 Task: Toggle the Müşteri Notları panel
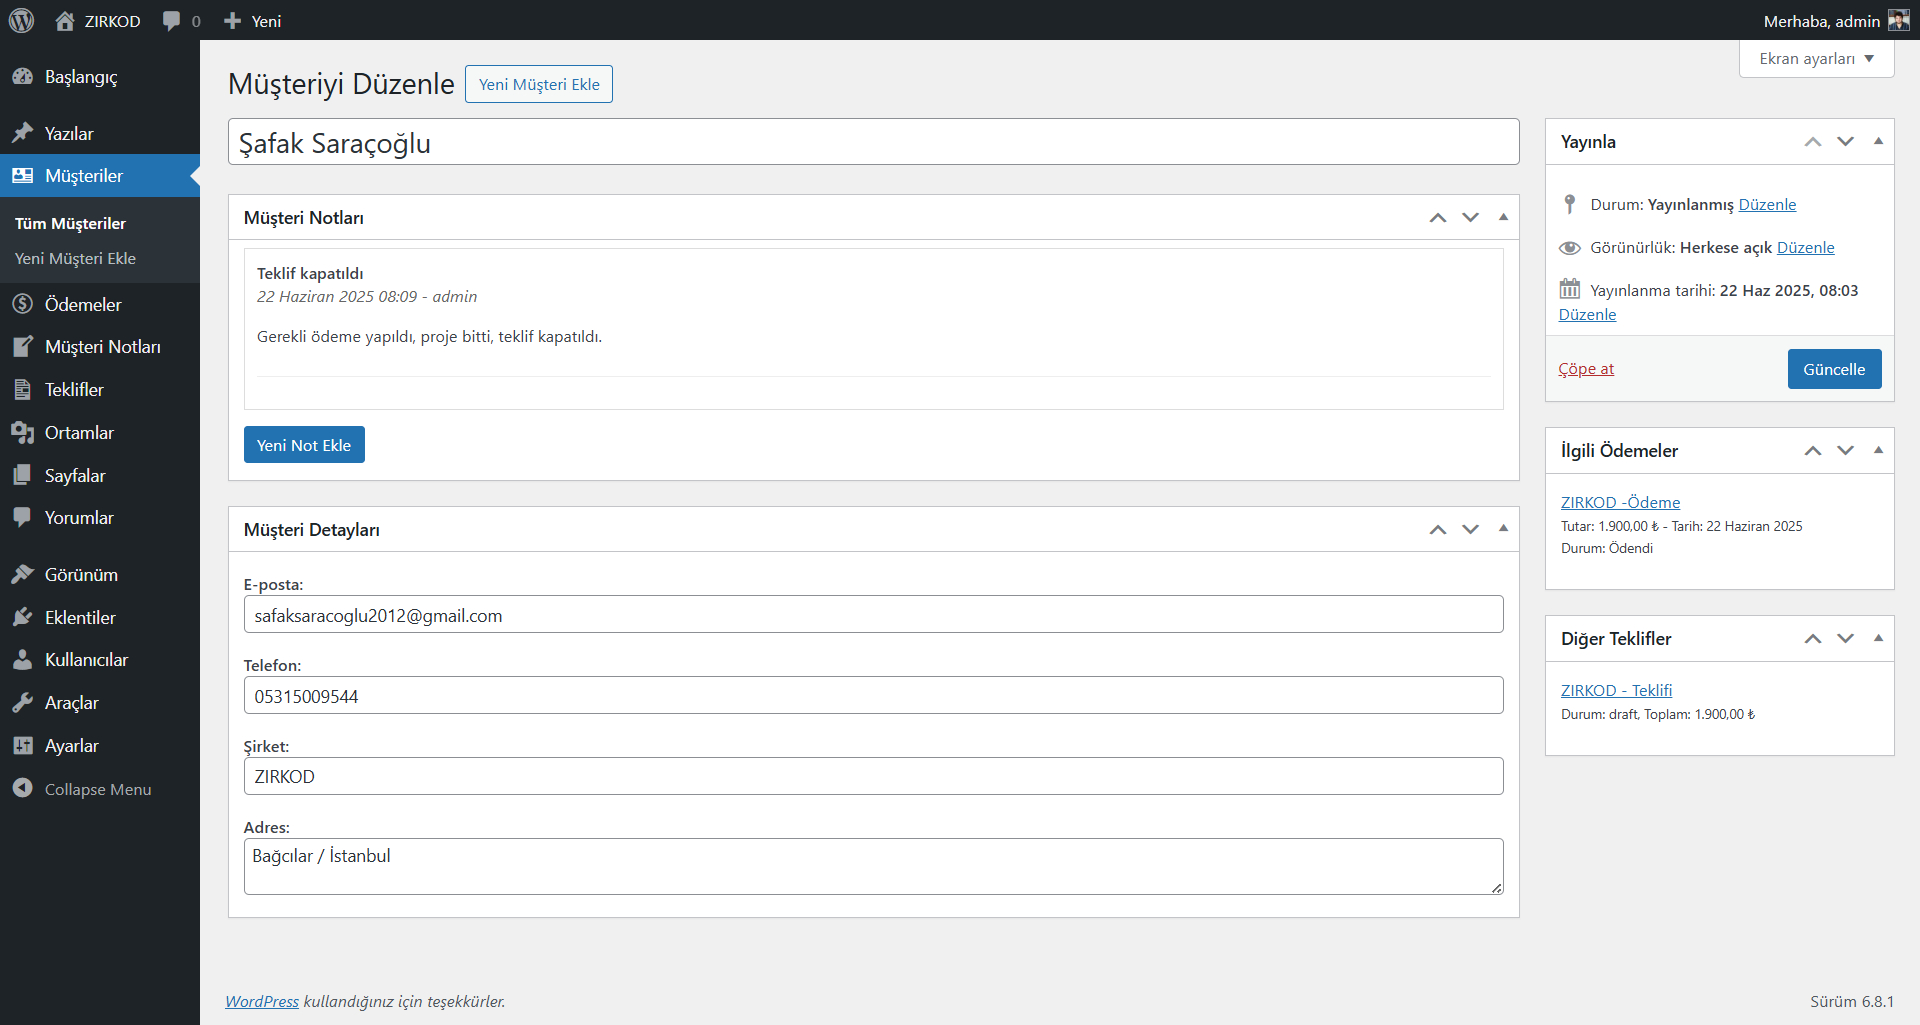1502,217
